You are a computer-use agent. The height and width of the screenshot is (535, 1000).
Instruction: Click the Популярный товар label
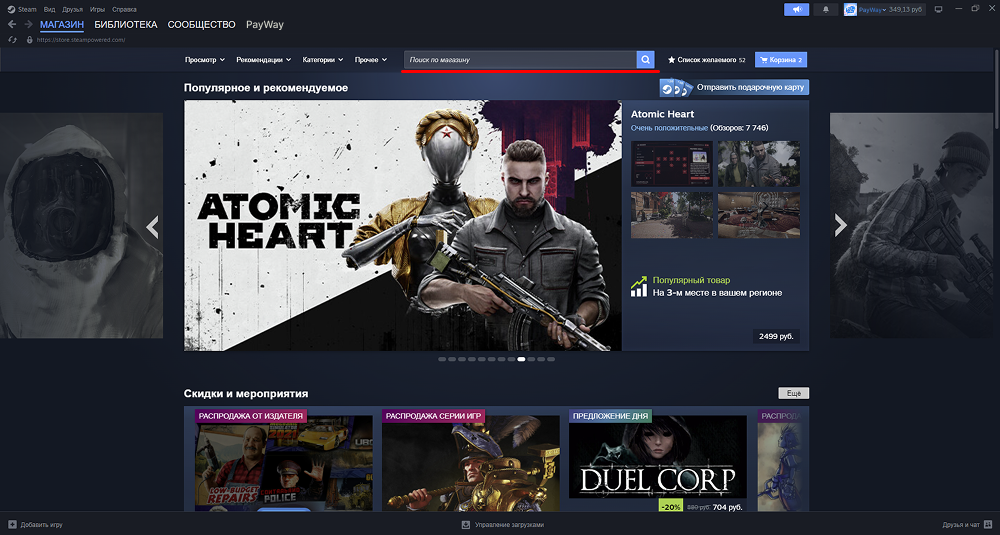pos(691,280)
